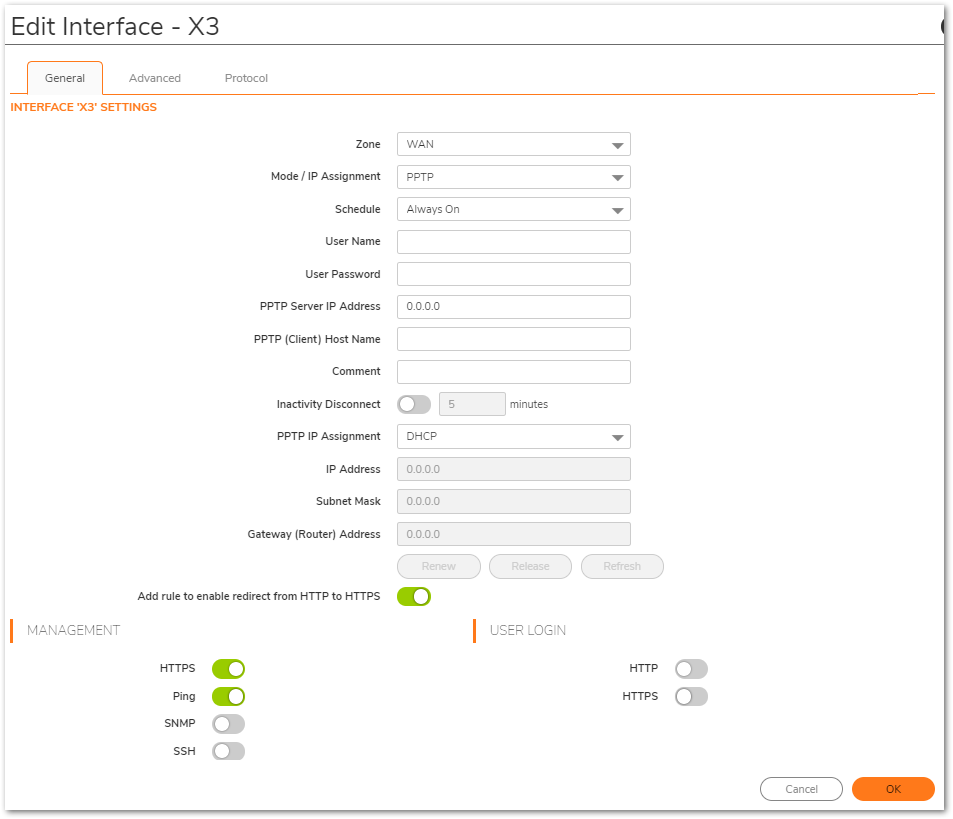Screen dimensions: 953x819
Task: Enable SNMP management toggle
Action: (228, 724)
